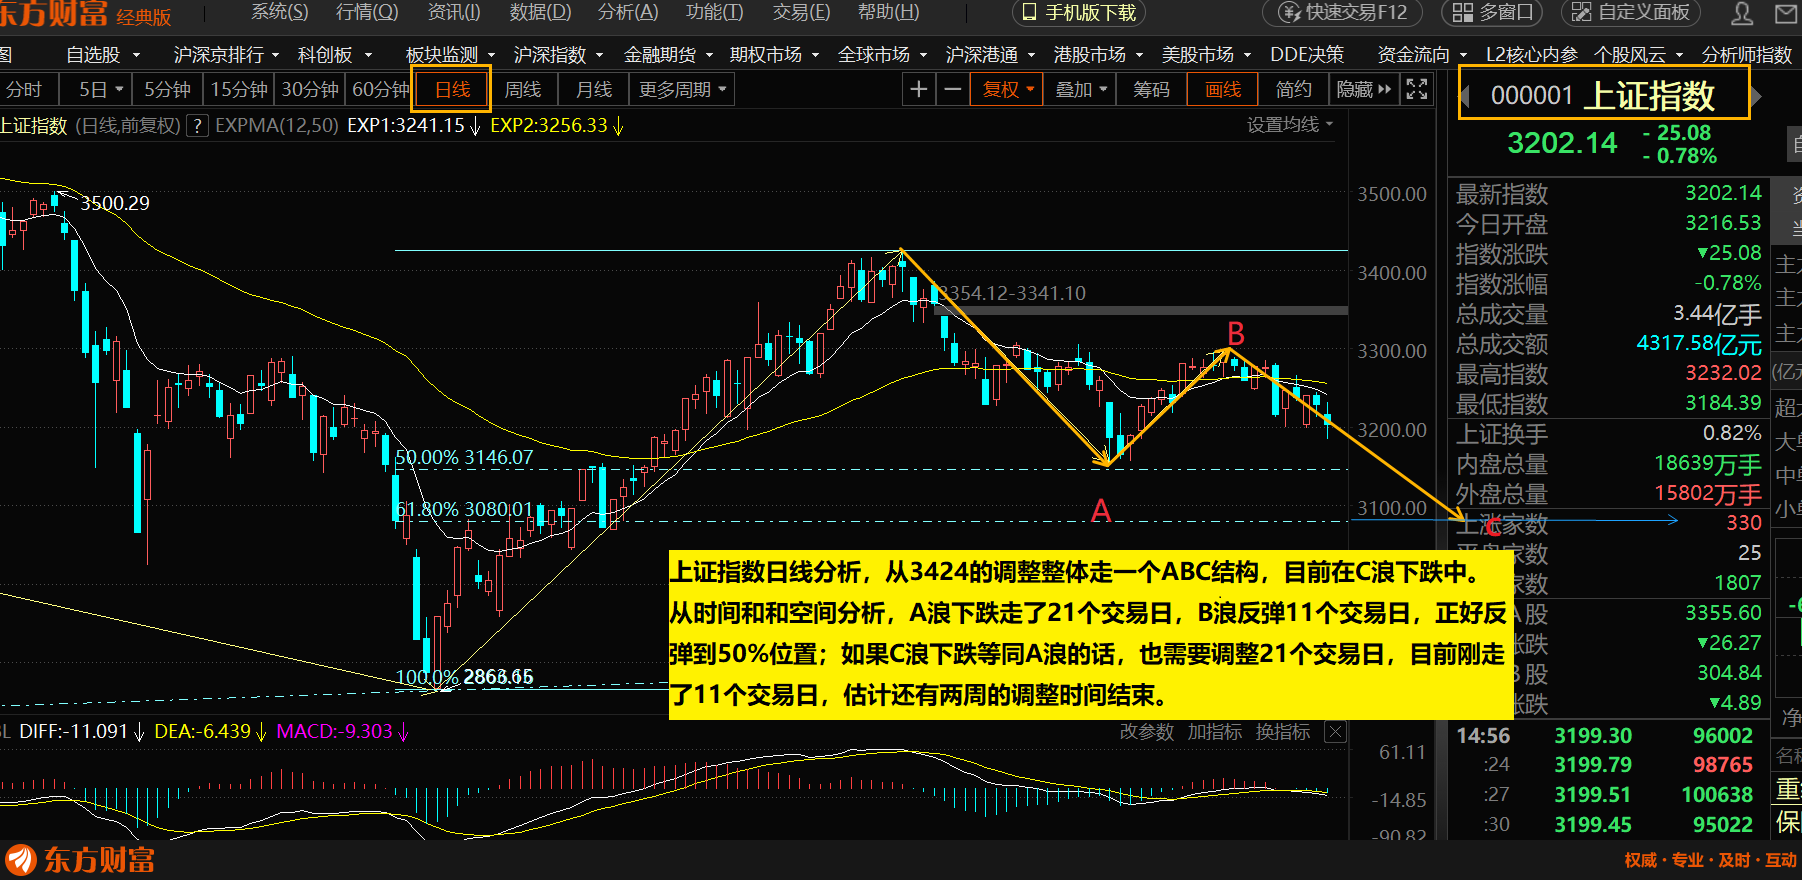Screen dimensions: 1802x880
Task: Open 自定义面板 custom panel
Action: click(1630, 13)
